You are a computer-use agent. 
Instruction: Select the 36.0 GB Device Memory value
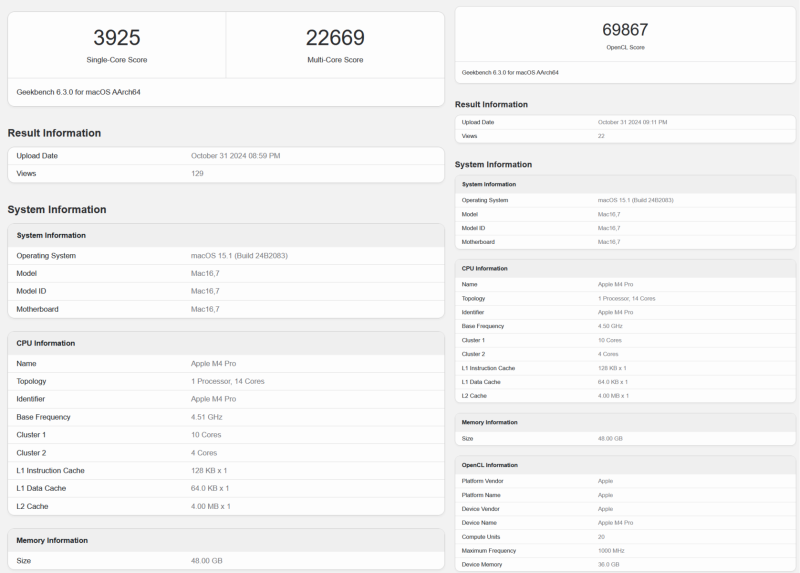[609, 565]
